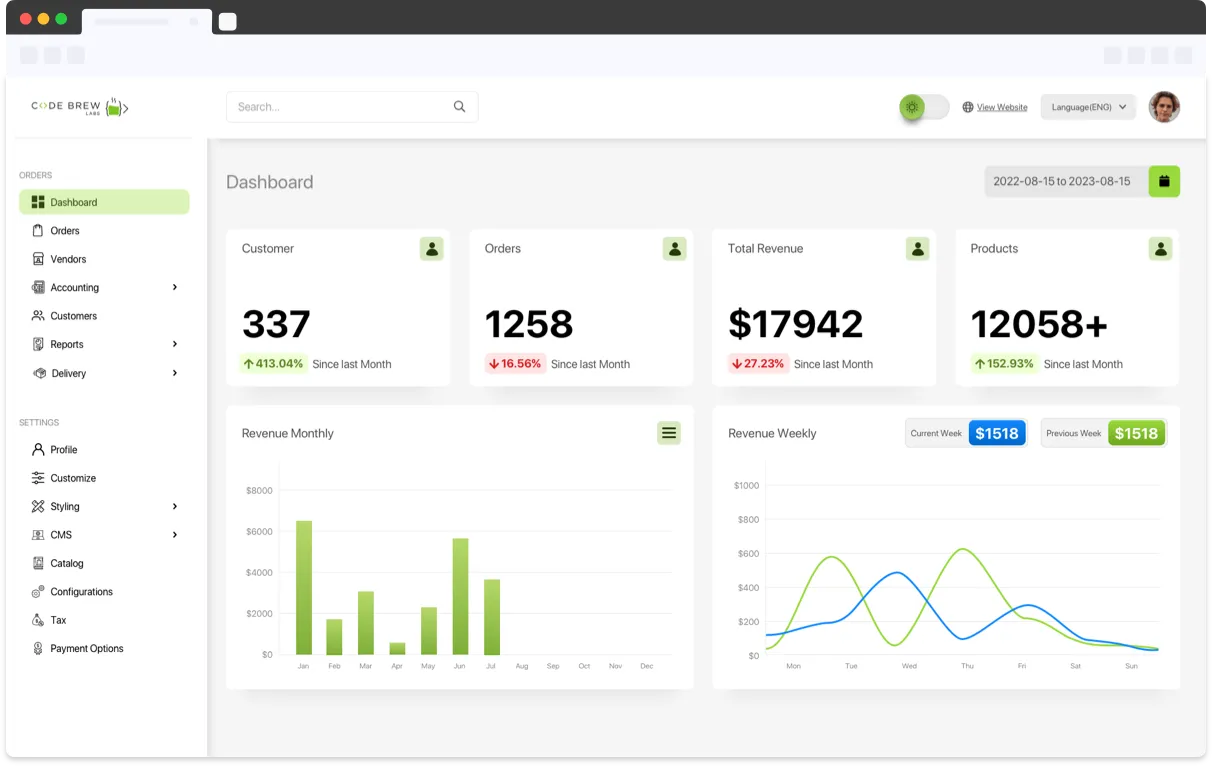
Task: Open the user profile avatar
Action: (x=1164, y=107)
